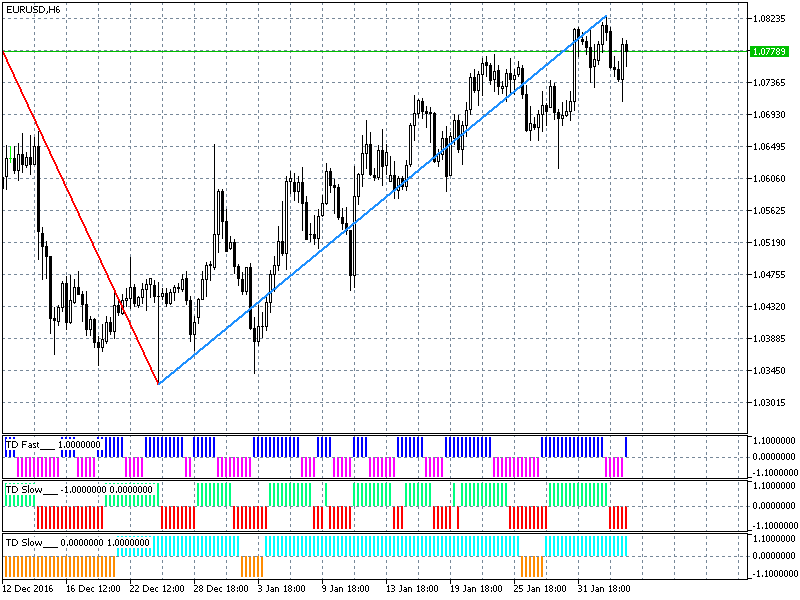Click -1.1000000 on the TD Fast scale

pyautogui.click(x=774, y=472)
